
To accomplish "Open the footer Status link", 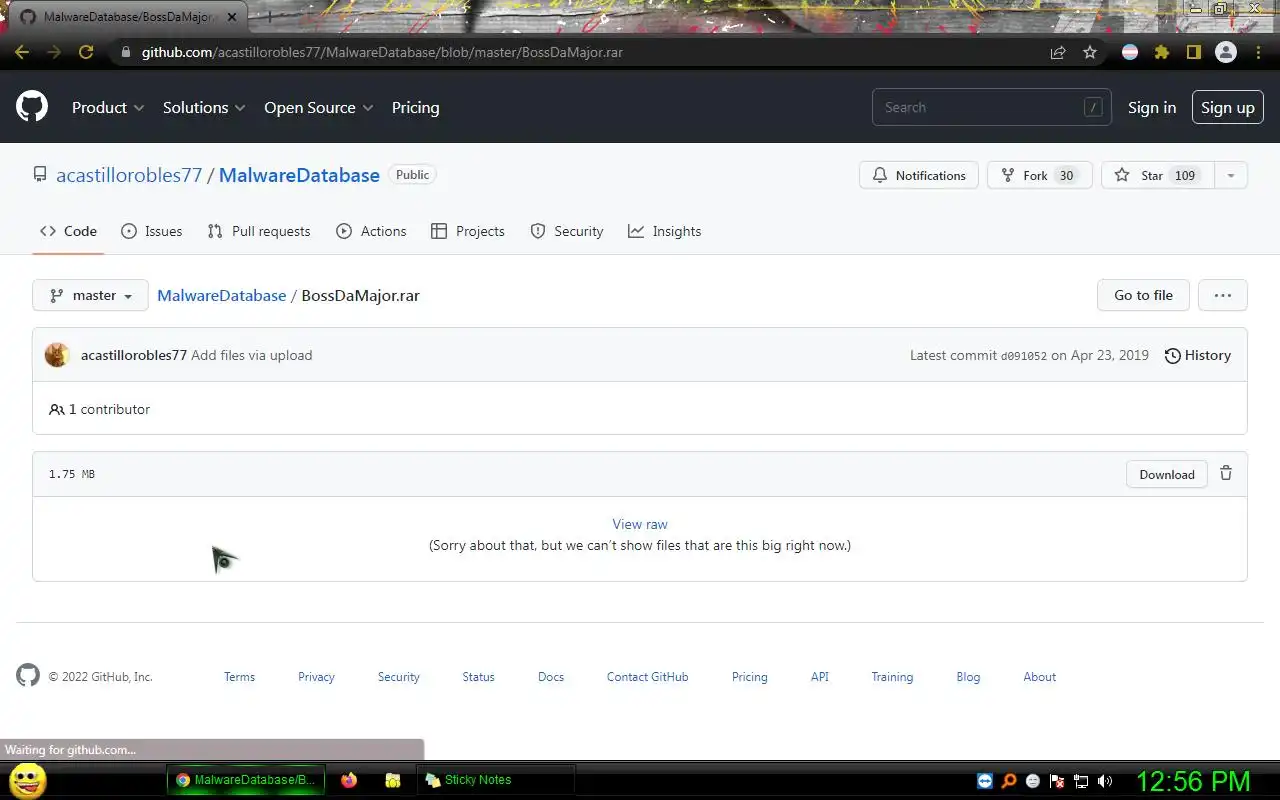I will tap(478, 677).
